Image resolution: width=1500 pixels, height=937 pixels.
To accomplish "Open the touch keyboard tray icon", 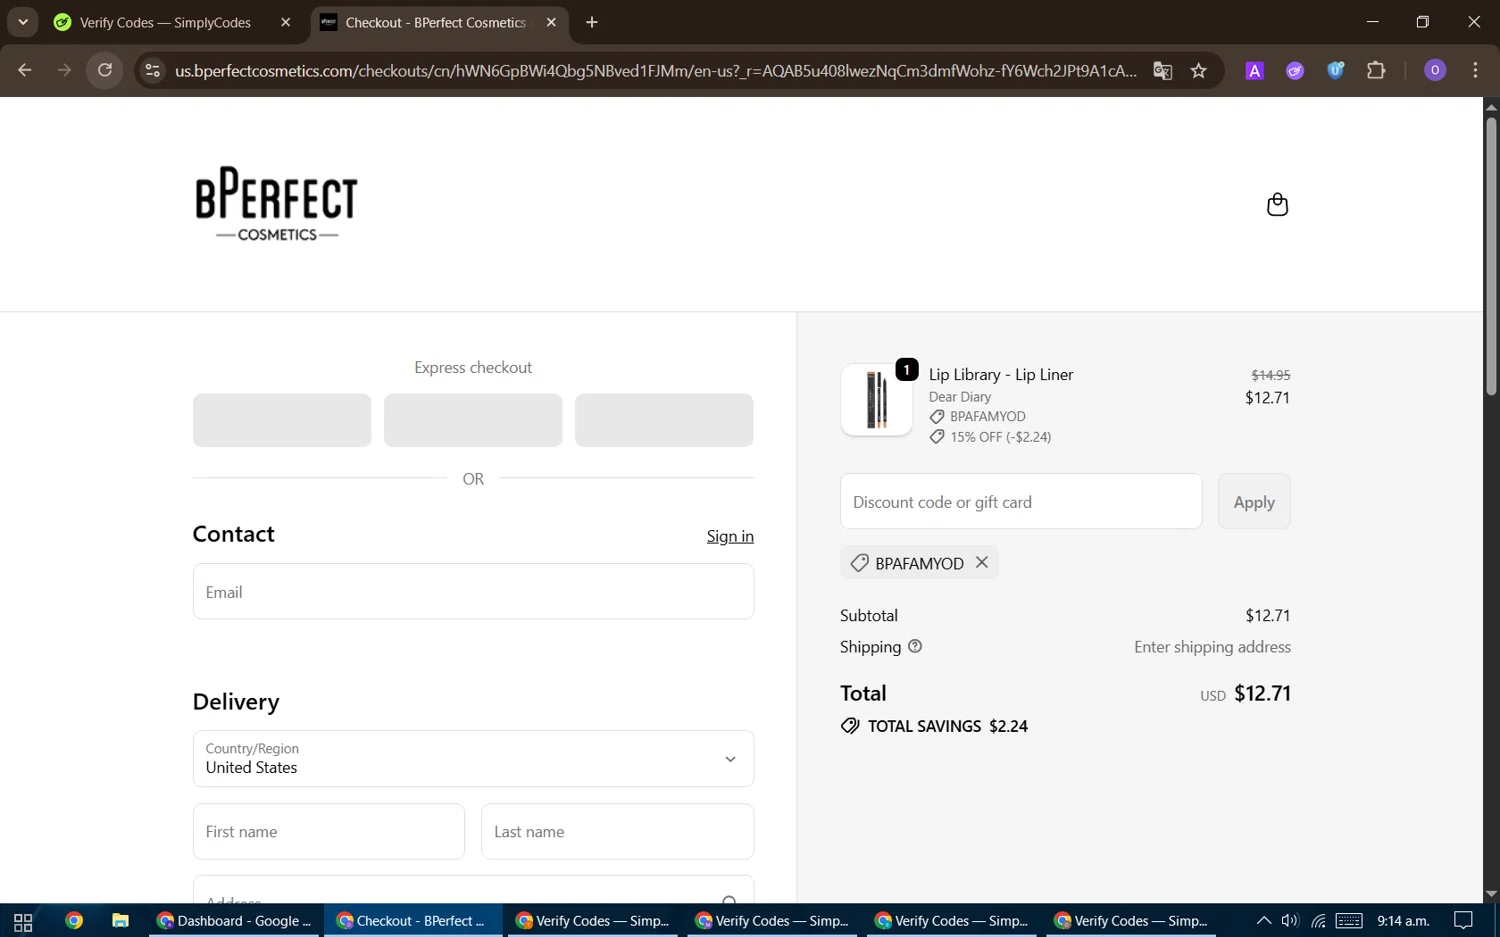I will point(1349,921).
